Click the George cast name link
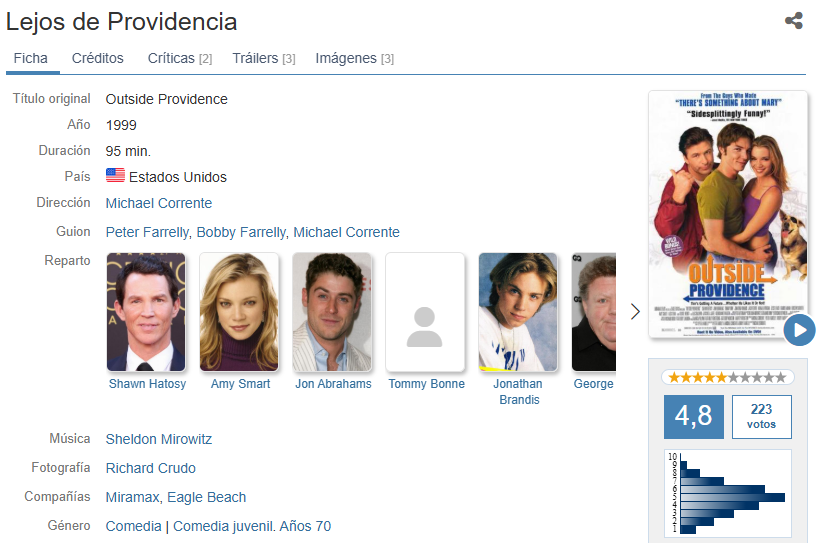Viewport: 820px width, 543px height. (x=594, y=384)
